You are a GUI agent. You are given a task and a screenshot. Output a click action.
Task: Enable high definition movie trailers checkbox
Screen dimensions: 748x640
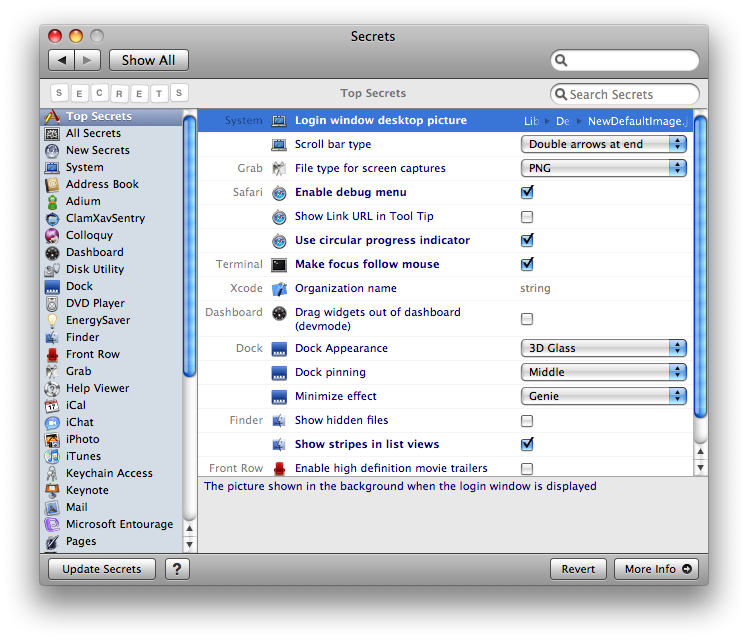coord(527,469)
